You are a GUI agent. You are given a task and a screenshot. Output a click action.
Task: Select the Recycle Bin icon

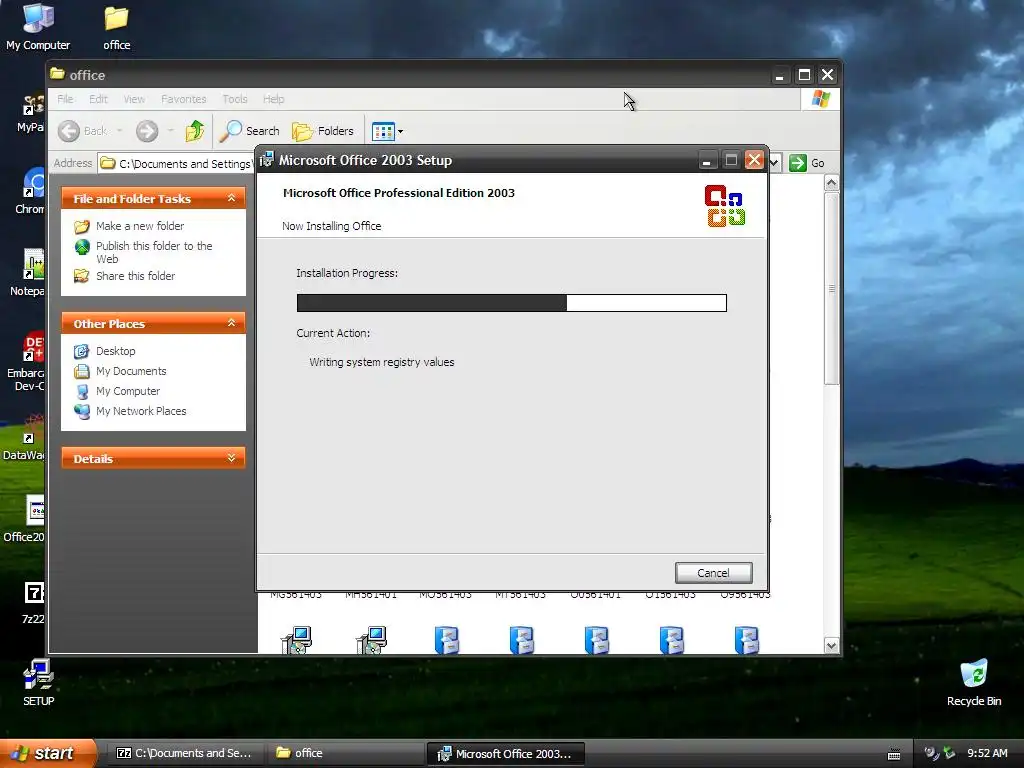[974, 683]
